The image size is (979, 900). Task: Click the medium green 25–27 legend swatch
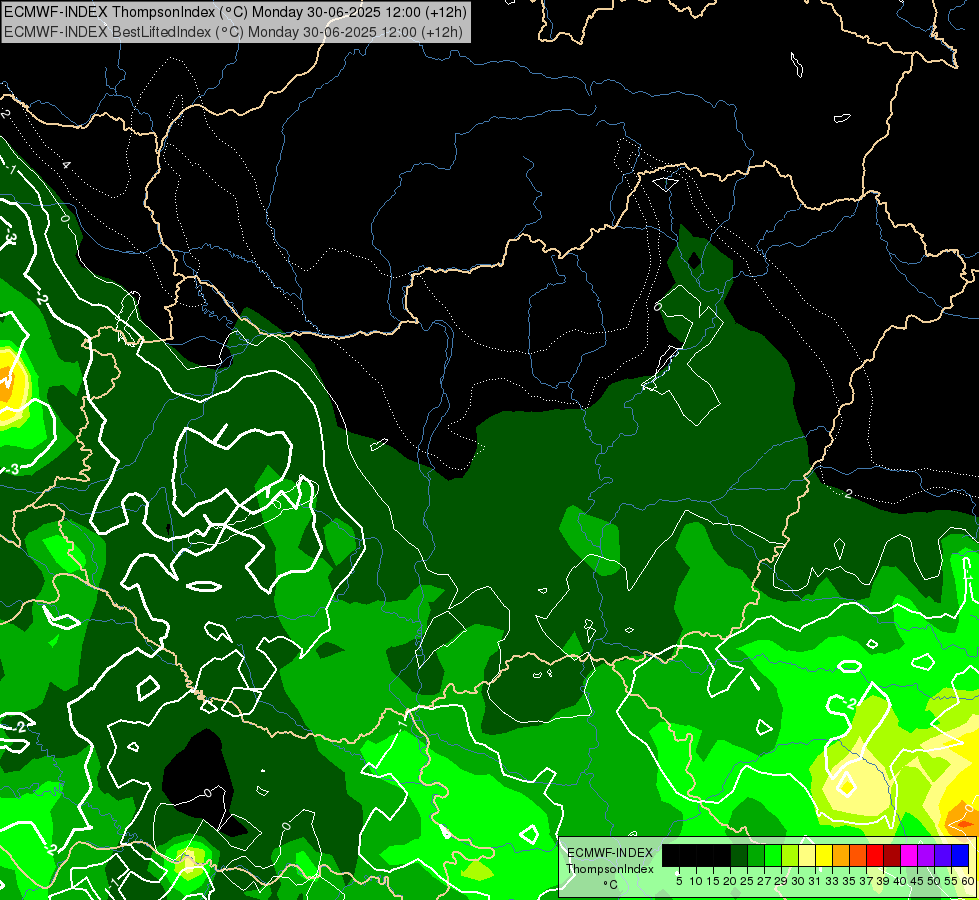[756, 855]
